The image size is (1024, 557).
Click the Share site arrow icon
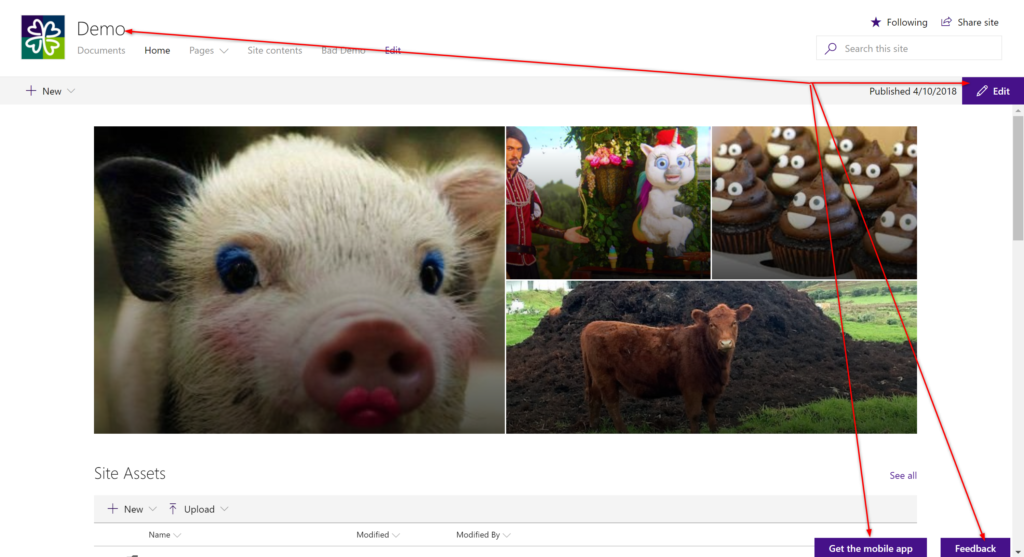[x=946, y=22]
